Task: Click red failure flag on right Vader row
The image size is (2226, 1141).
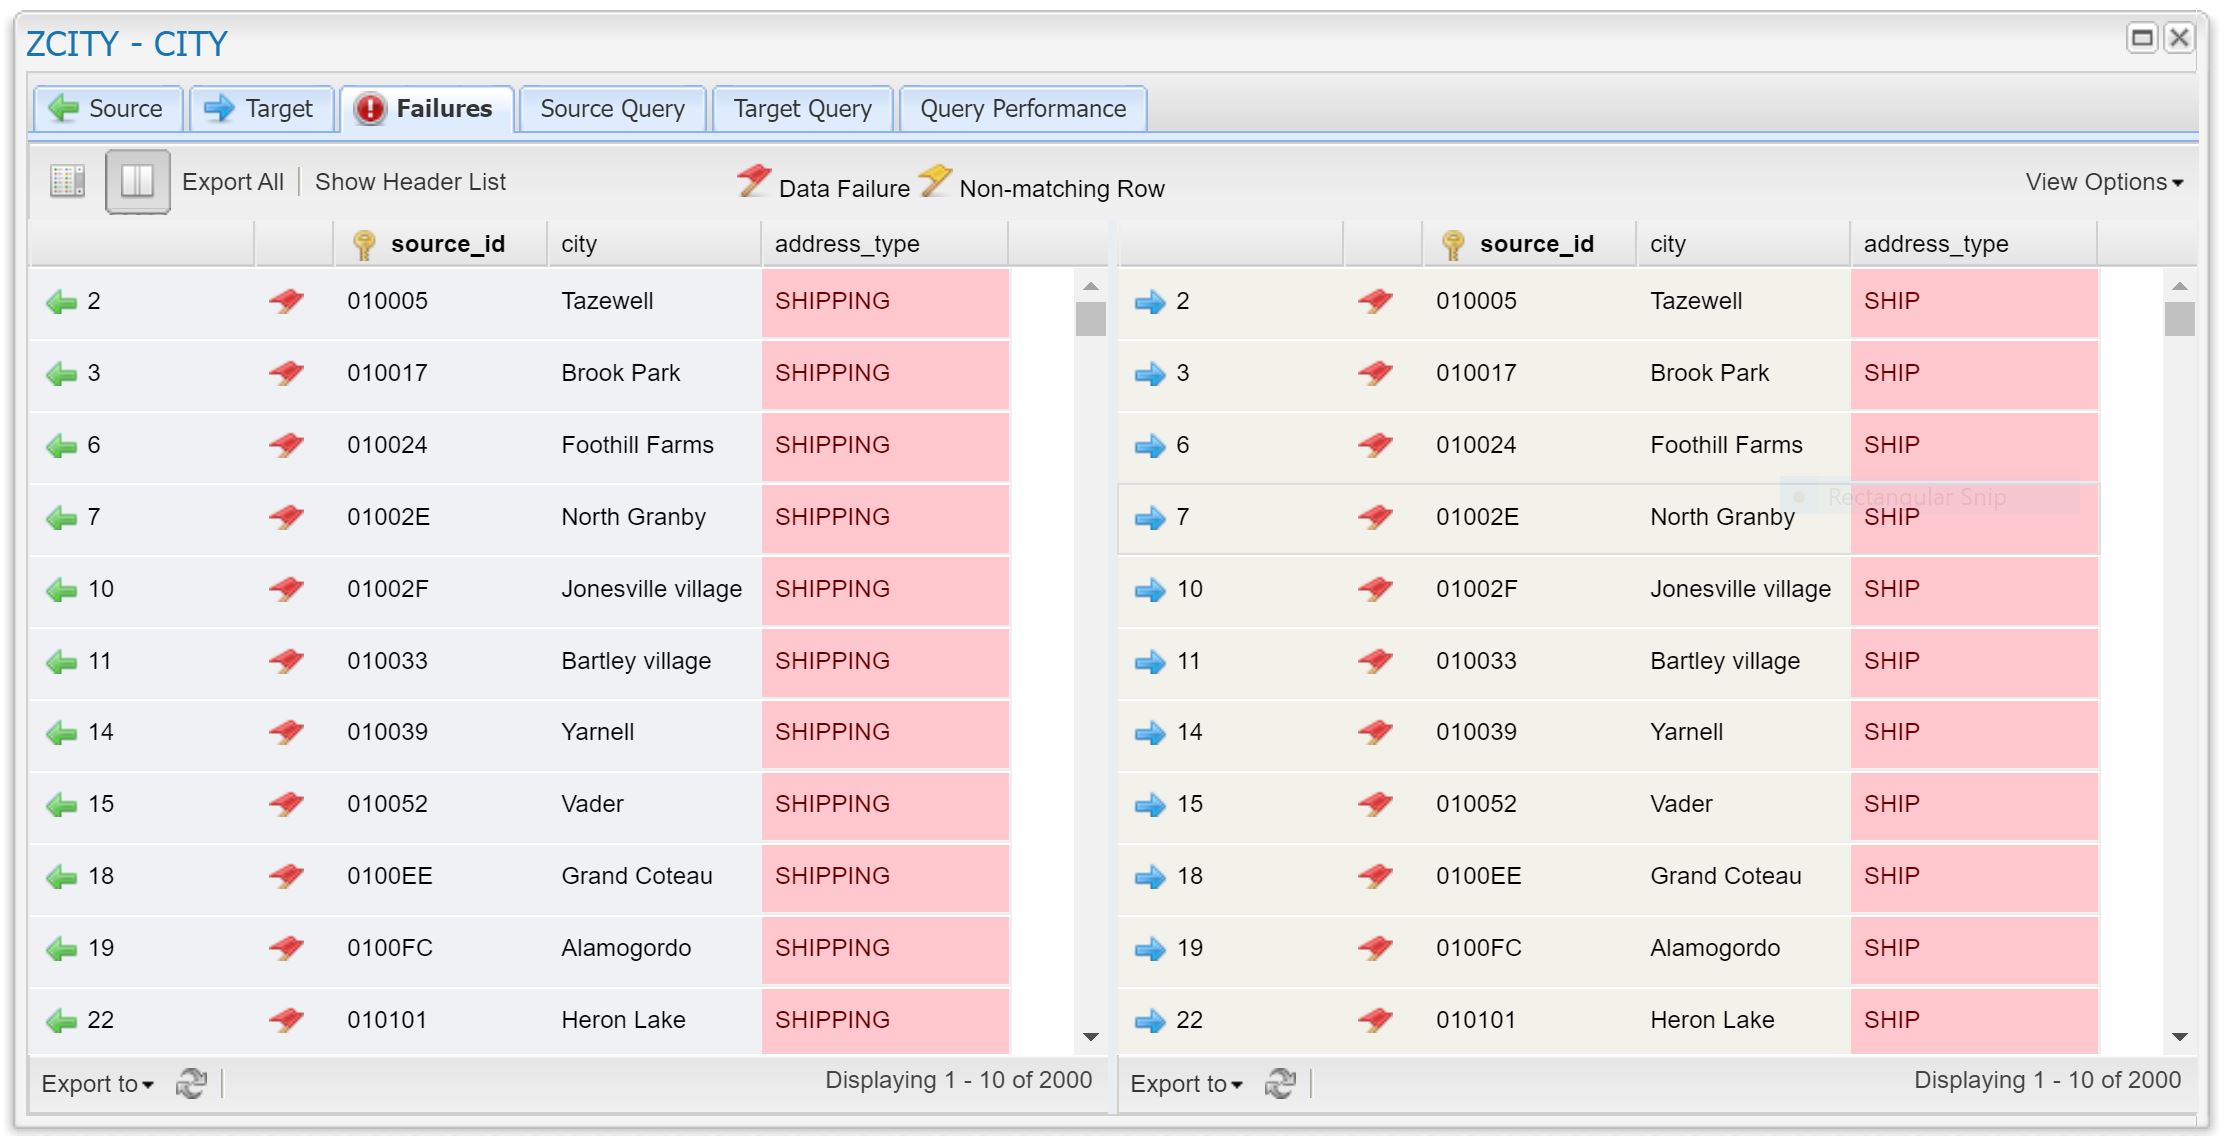Action: click(x=1376, y=804)
